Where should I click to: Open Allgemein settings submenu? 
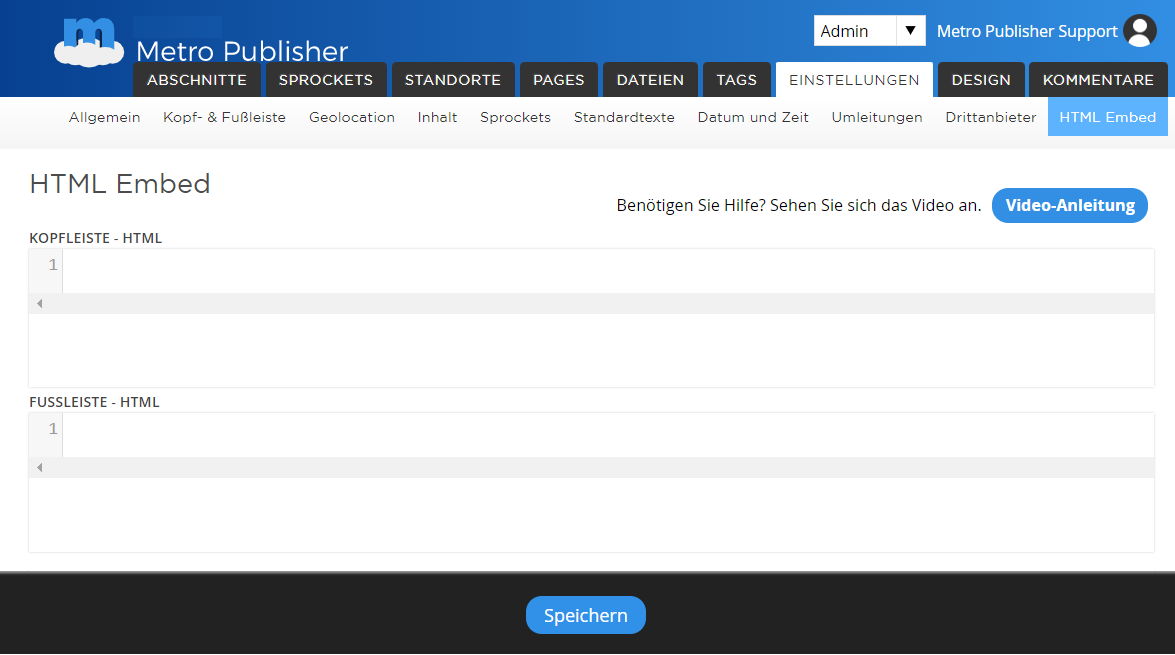point(104,117)
